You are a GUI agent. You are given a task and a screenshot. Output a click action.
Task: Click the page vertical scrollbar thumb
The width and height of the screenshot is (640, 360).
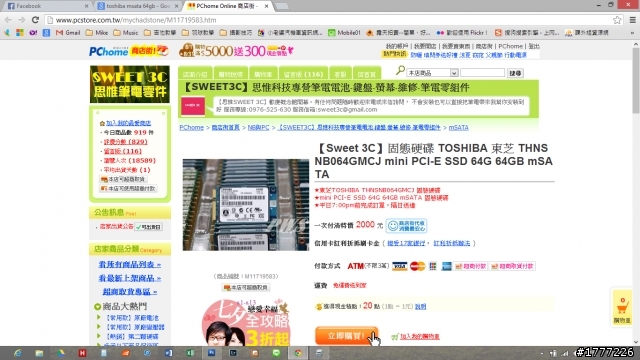point(636,80)
